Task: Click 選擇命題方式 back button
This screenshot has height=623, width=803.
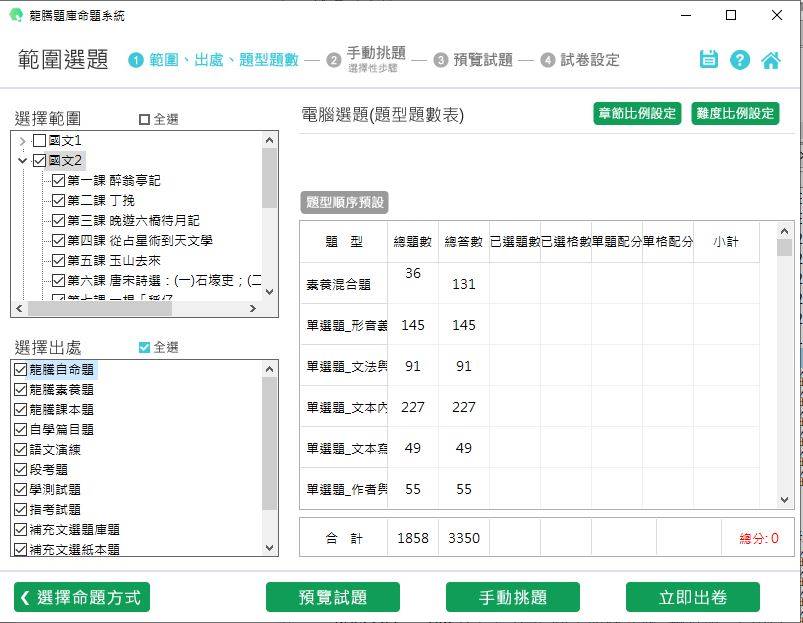Action: 82,597
